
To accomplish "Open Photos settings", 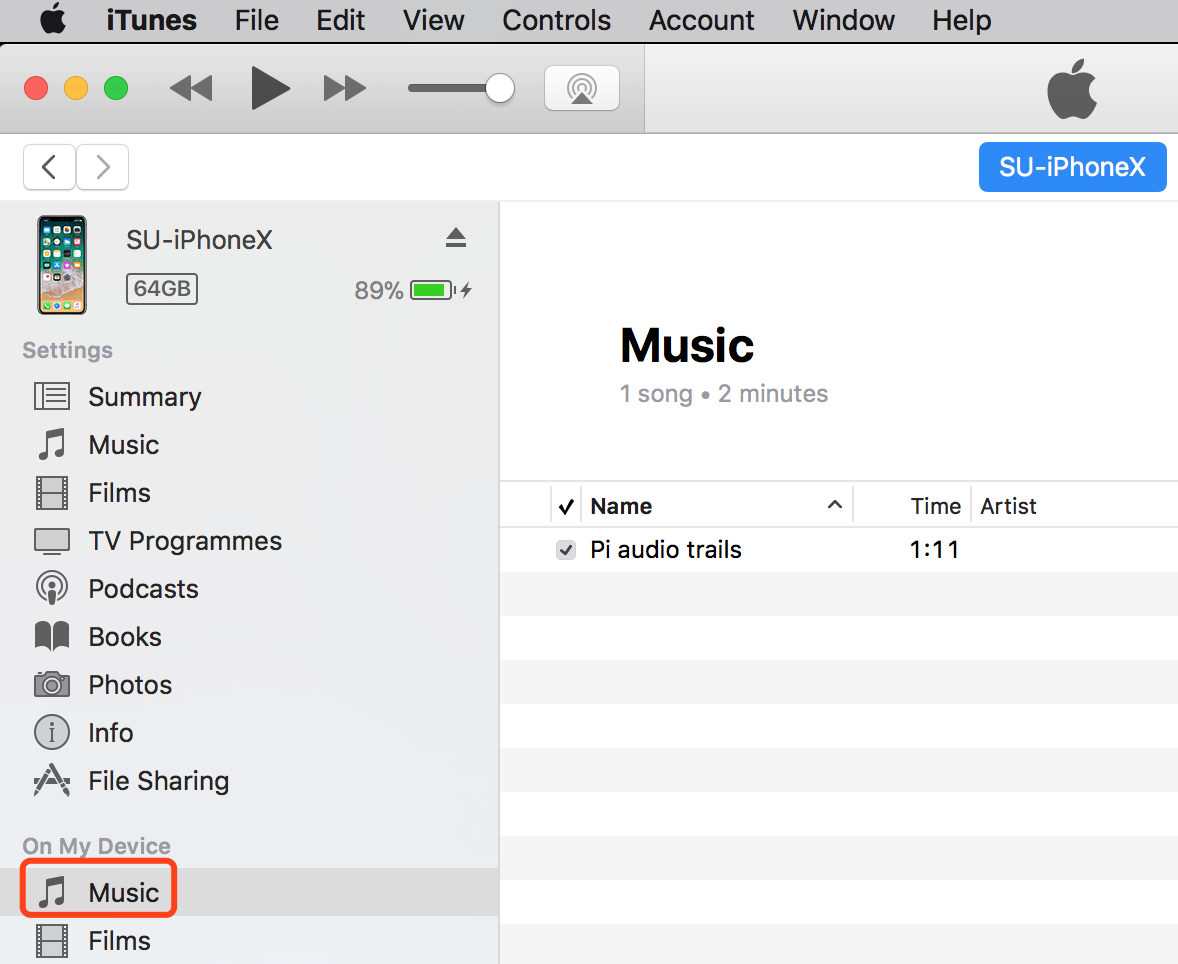I will tap(130, 685).
